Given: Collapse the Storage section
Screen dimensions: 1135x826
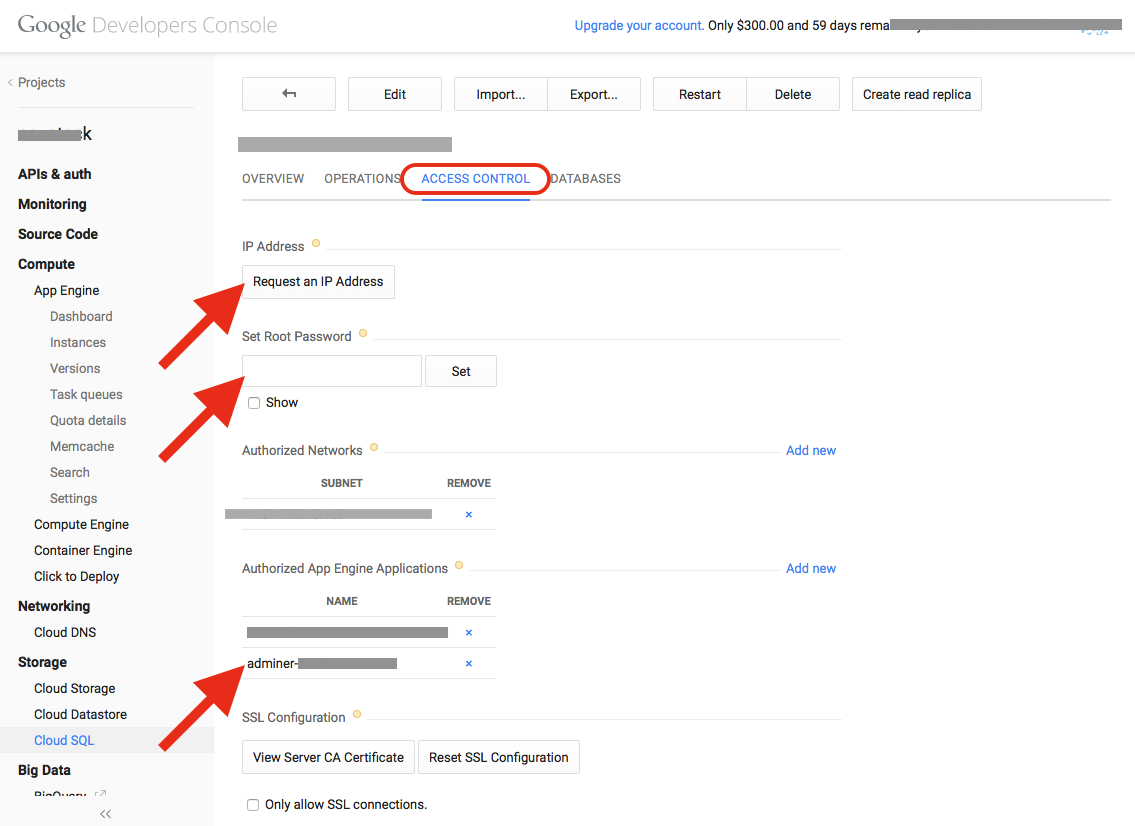Looking at the screenshot, I should pos(42,662).
